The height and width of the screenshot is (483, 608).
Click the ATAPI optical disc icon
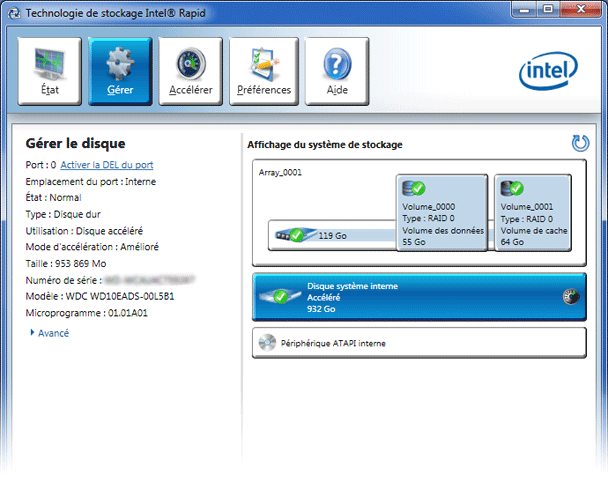tap(268, 343)
